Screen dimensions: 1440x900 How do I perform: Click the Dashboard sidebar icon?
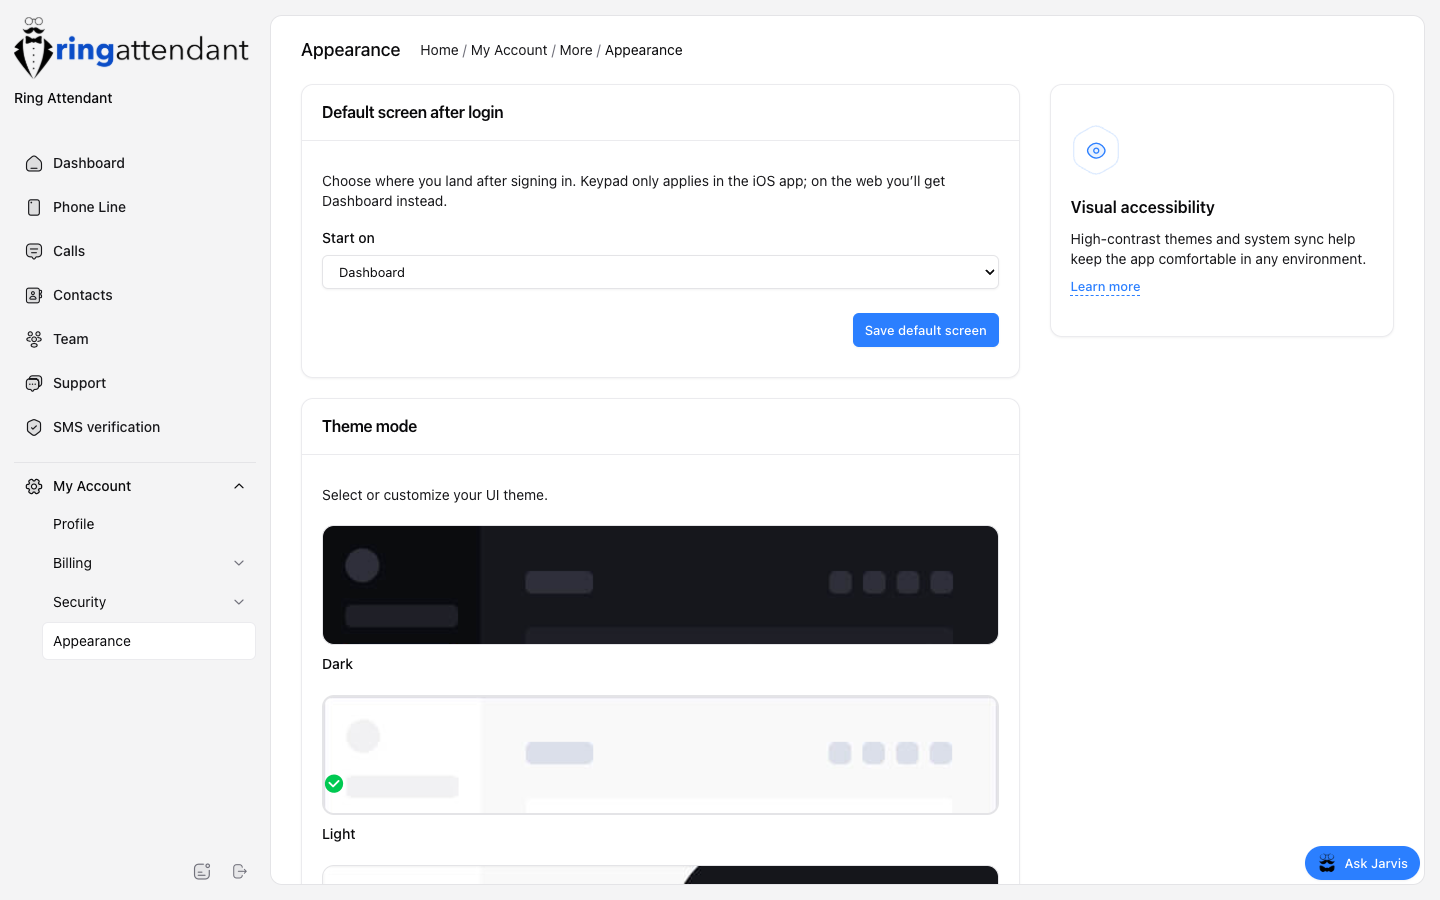coord(34,163)
